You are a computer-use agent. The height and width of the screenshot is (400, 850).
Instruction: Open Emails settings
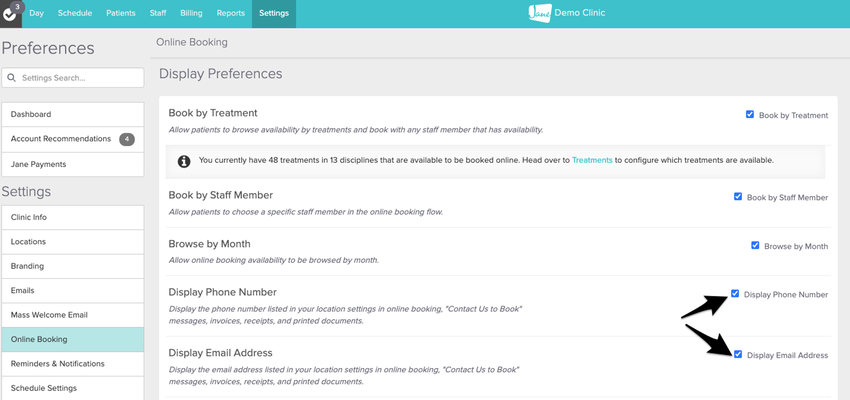click(x=73, y=291)
